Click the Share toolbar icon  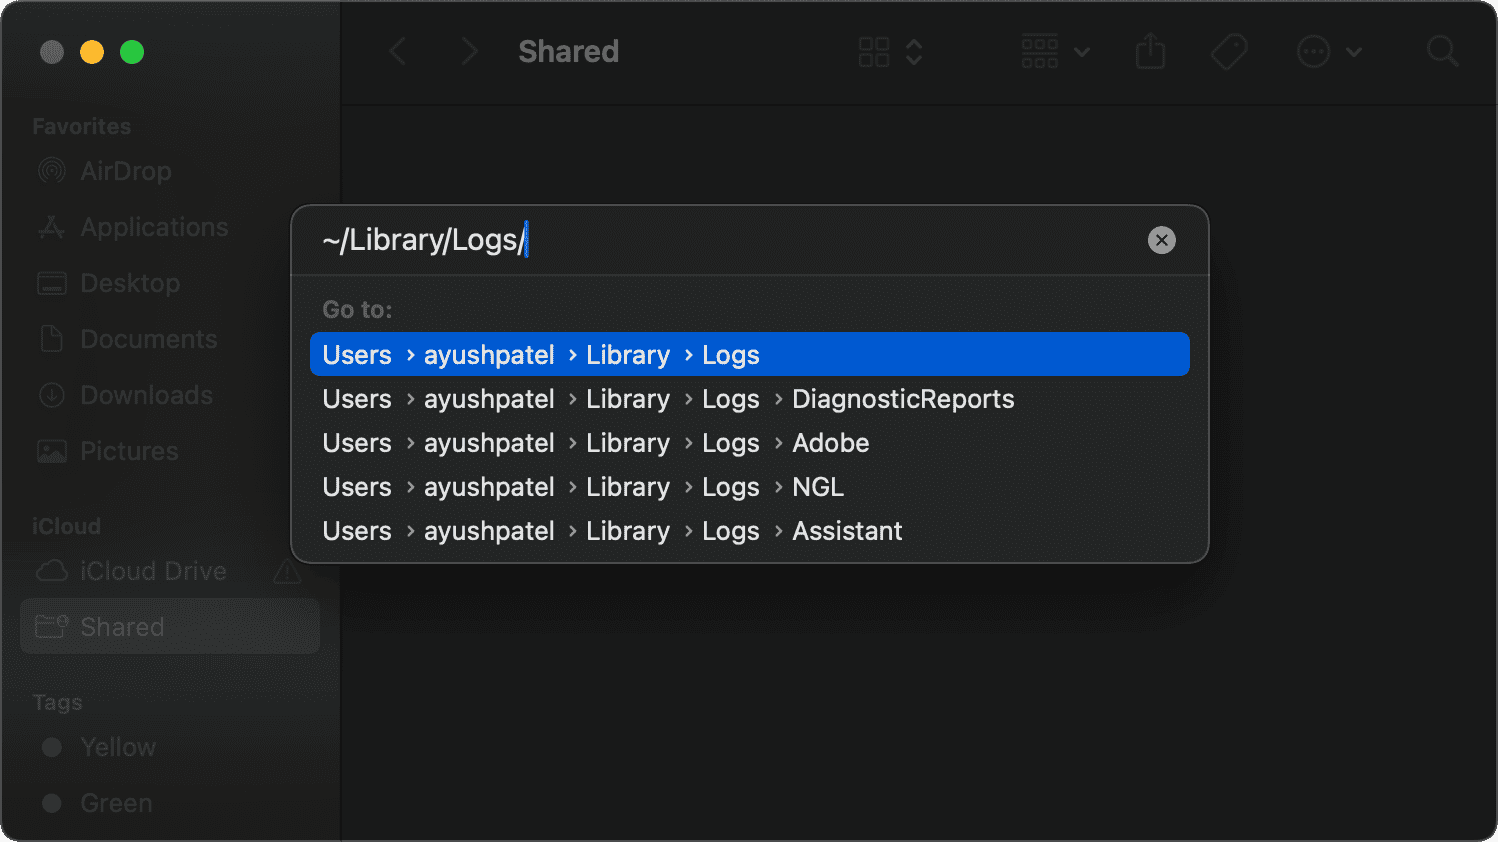[1150, 52]
